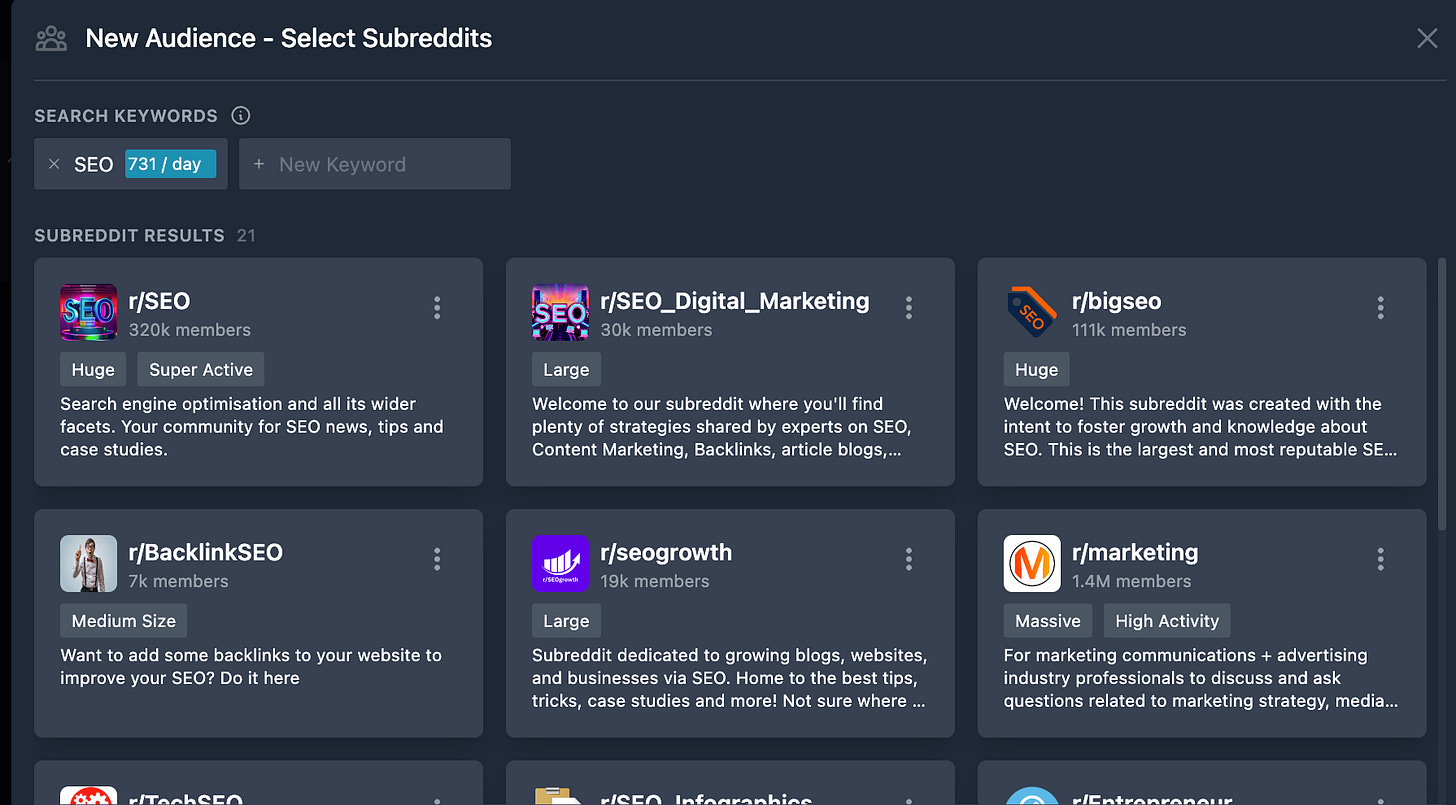Select the r/SEO subreddit title
1456x805 pixels.
[160, 301]
